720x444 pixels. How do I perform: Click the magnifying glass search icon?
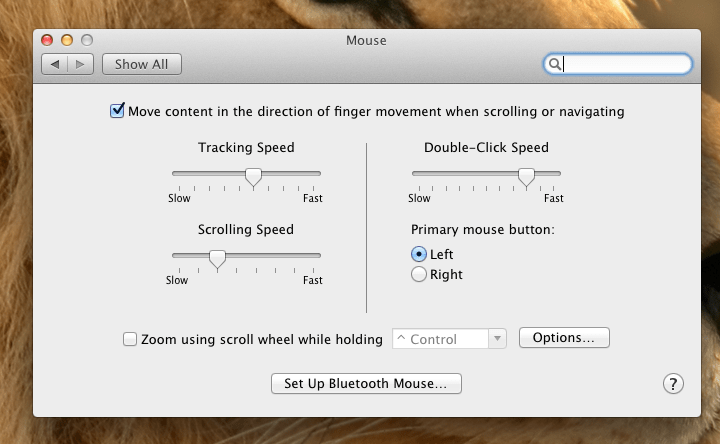point(553,64)
